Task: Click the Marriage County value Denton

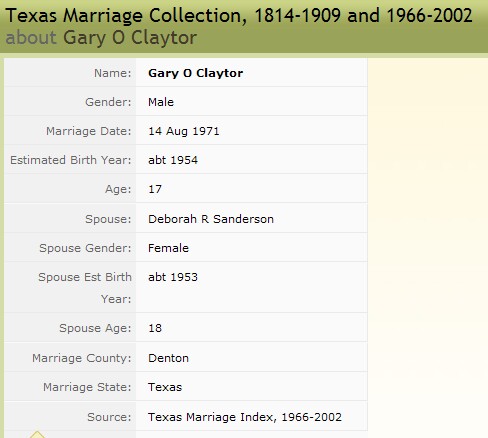Action: click(x=168, y=358)
